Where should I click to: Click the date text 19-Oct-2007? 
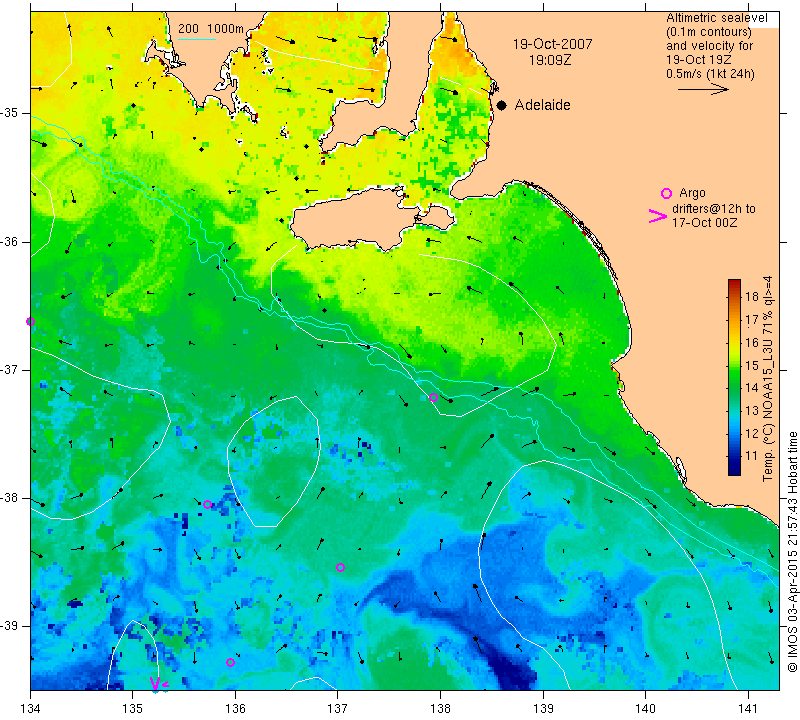[x=553, y=44]
